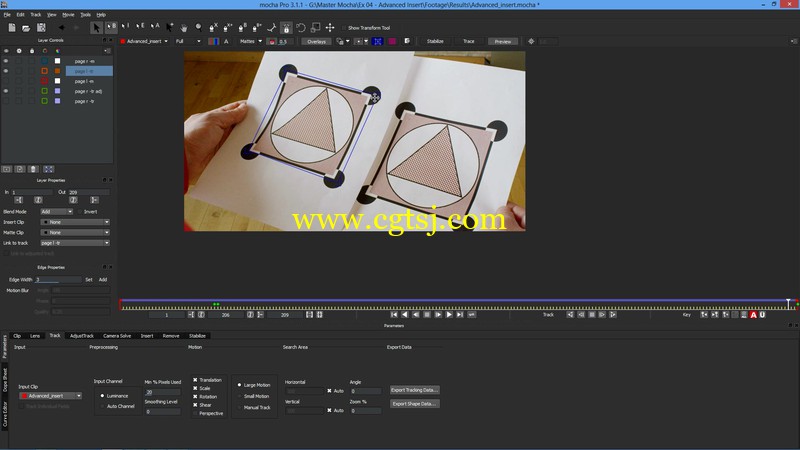Select the Rotate tool icon
Screen dimensions: 800x450
point(301,28)
